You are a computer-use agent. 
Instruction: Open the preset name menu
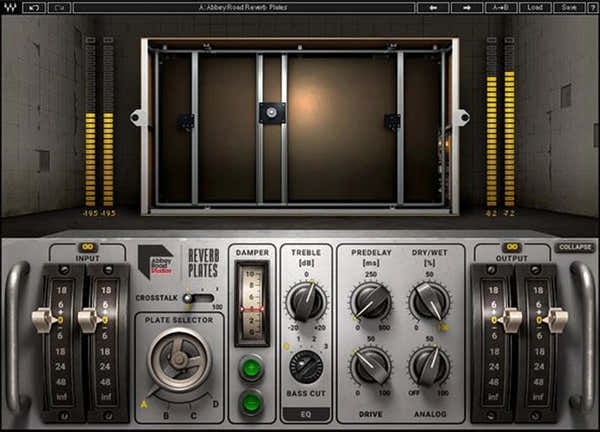pyautogui.click(x=243, y=7)
